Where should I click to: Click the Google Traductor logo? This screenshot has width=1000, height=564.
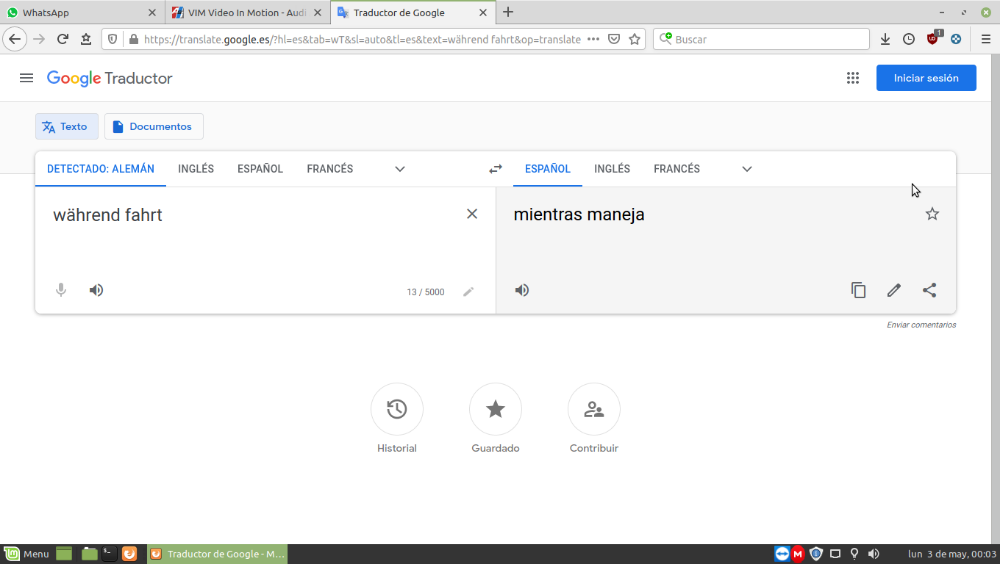point(110,78)
